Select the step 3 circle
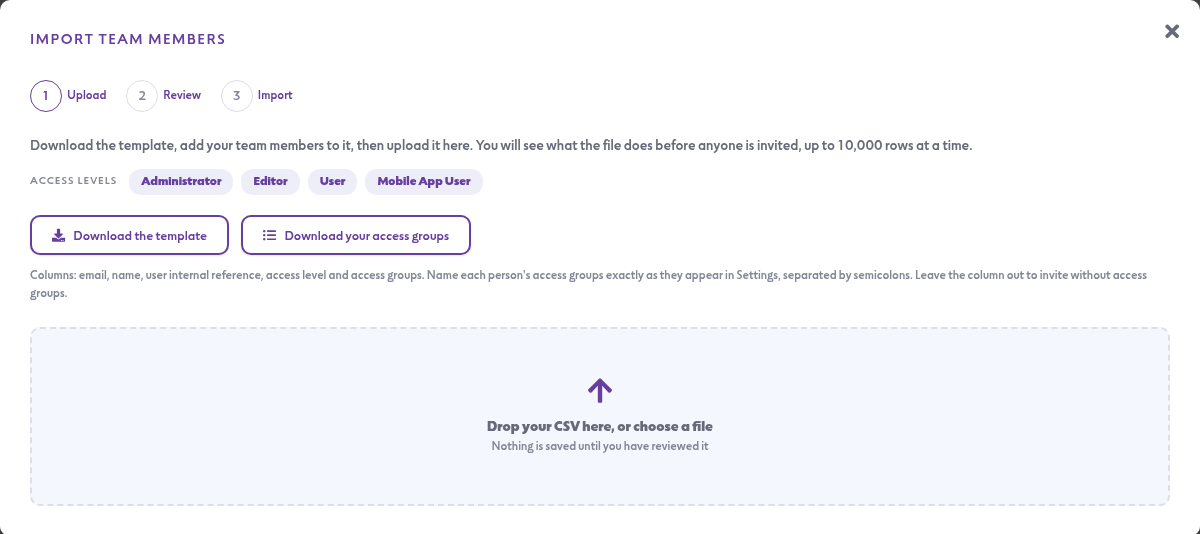This screenshot has width=1200, height=534. [237, 96]
